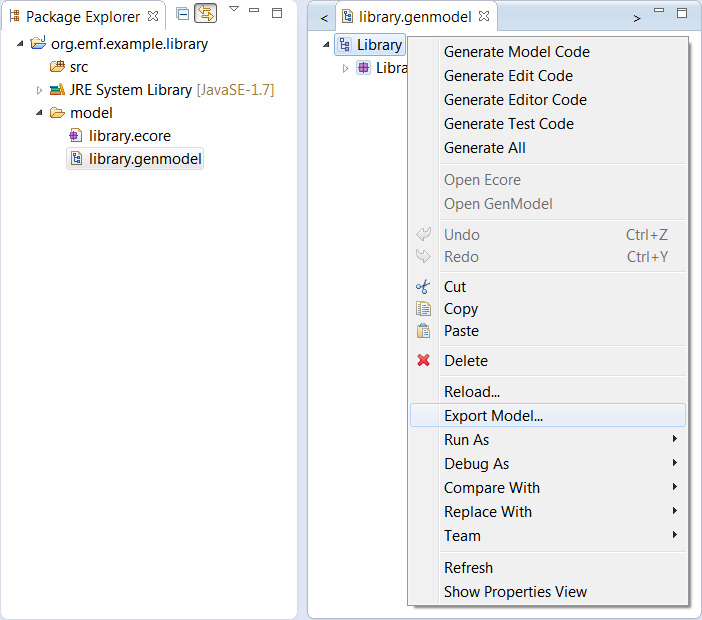
Task: Click the purple package icon in editor
Action: coord(364,68)
